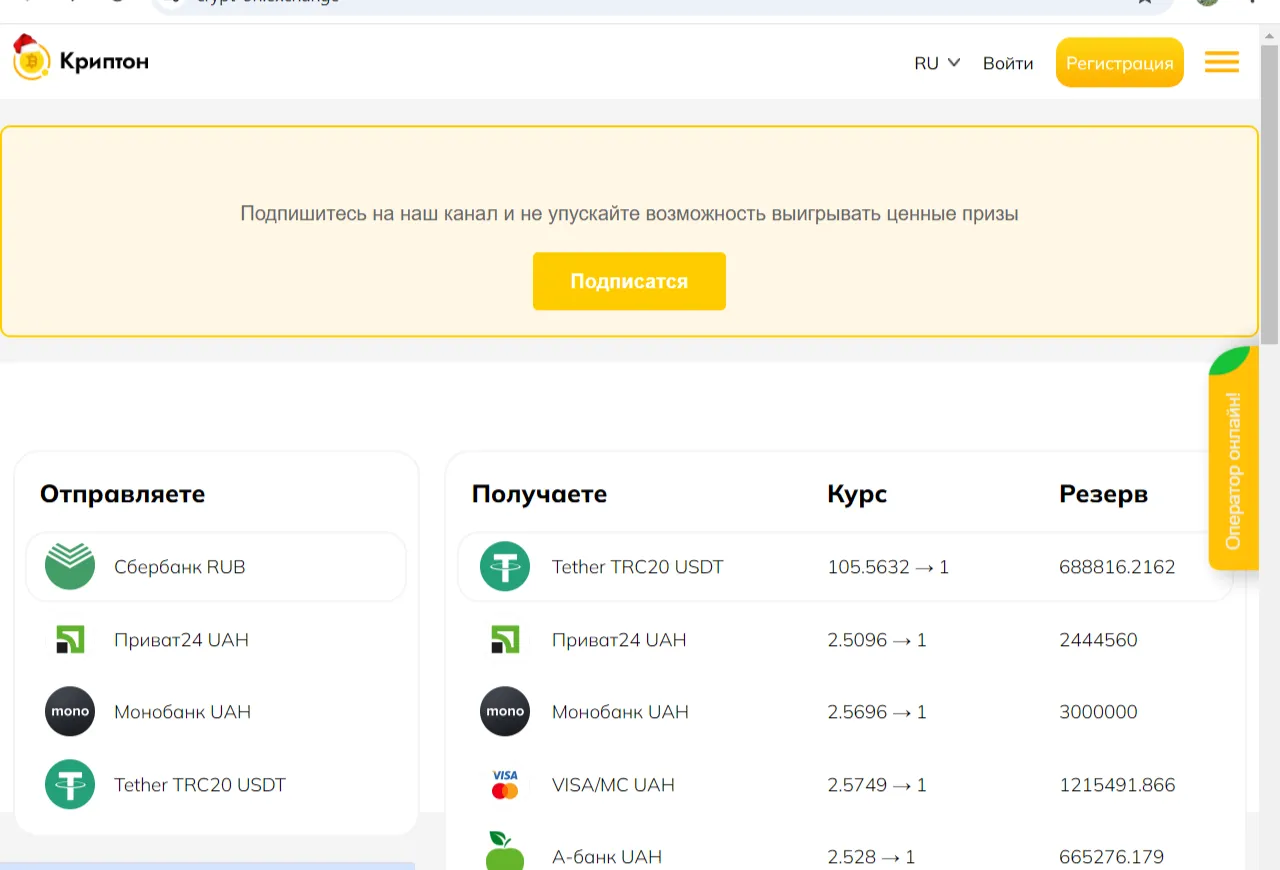Click reserve value 665276.179
Viewport: 1280px width, 870px height.
coord(1112,857)
